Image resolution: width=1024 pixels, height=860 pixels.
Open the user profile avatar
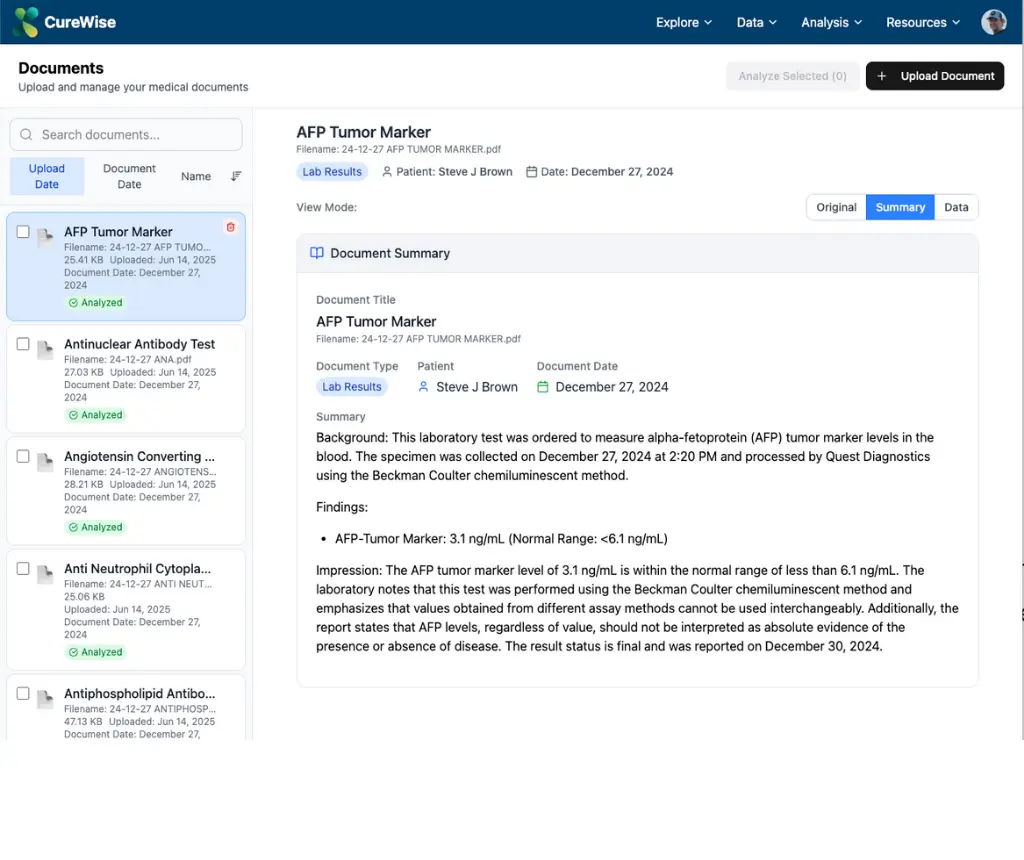click(993, 21)
